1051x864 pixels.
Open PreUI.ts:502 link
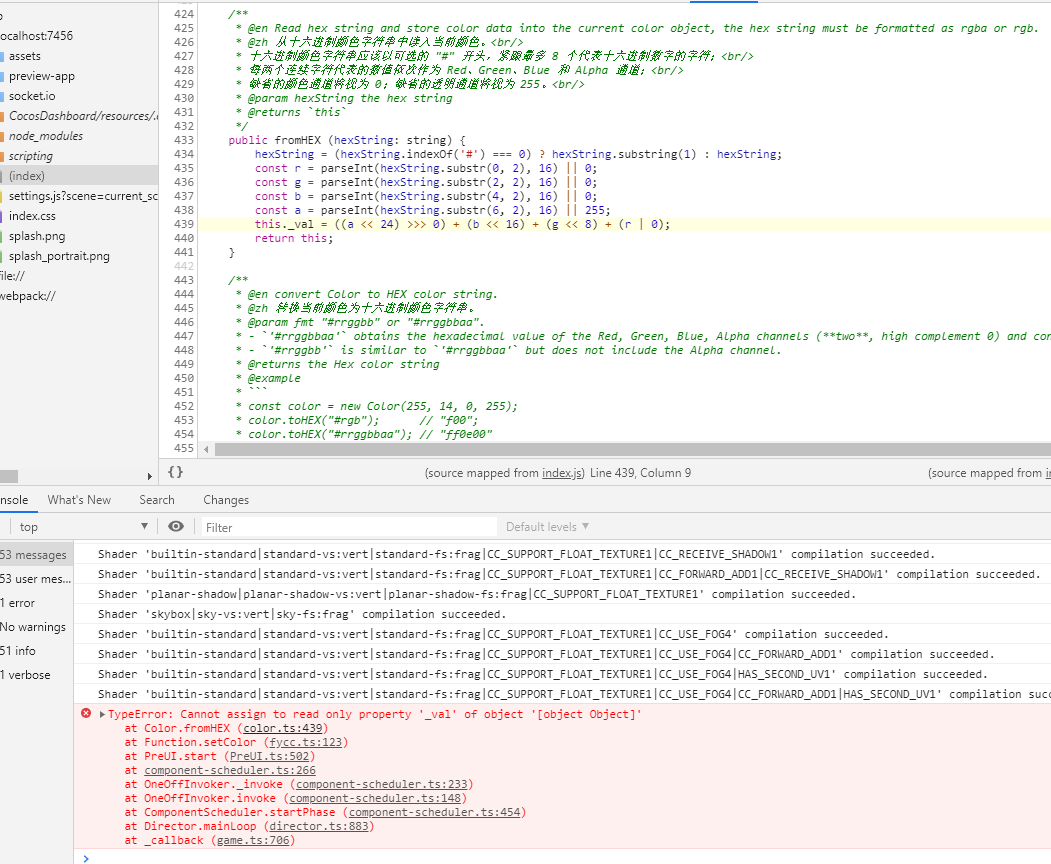(x=269, y=757)
